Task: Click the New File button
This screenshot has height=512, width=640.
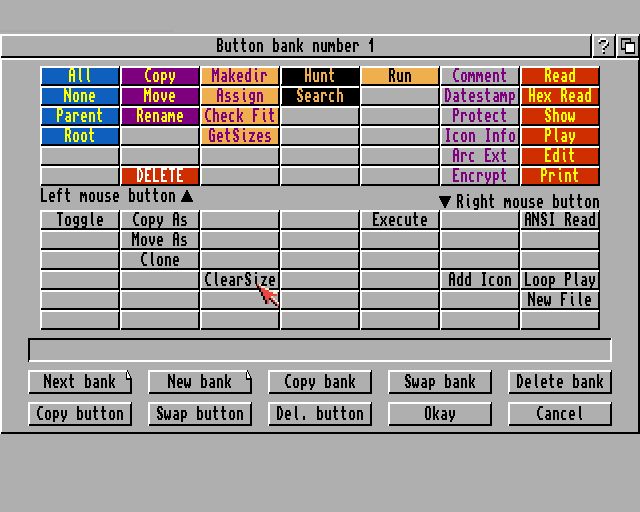Action: click(x=560, y=300)
